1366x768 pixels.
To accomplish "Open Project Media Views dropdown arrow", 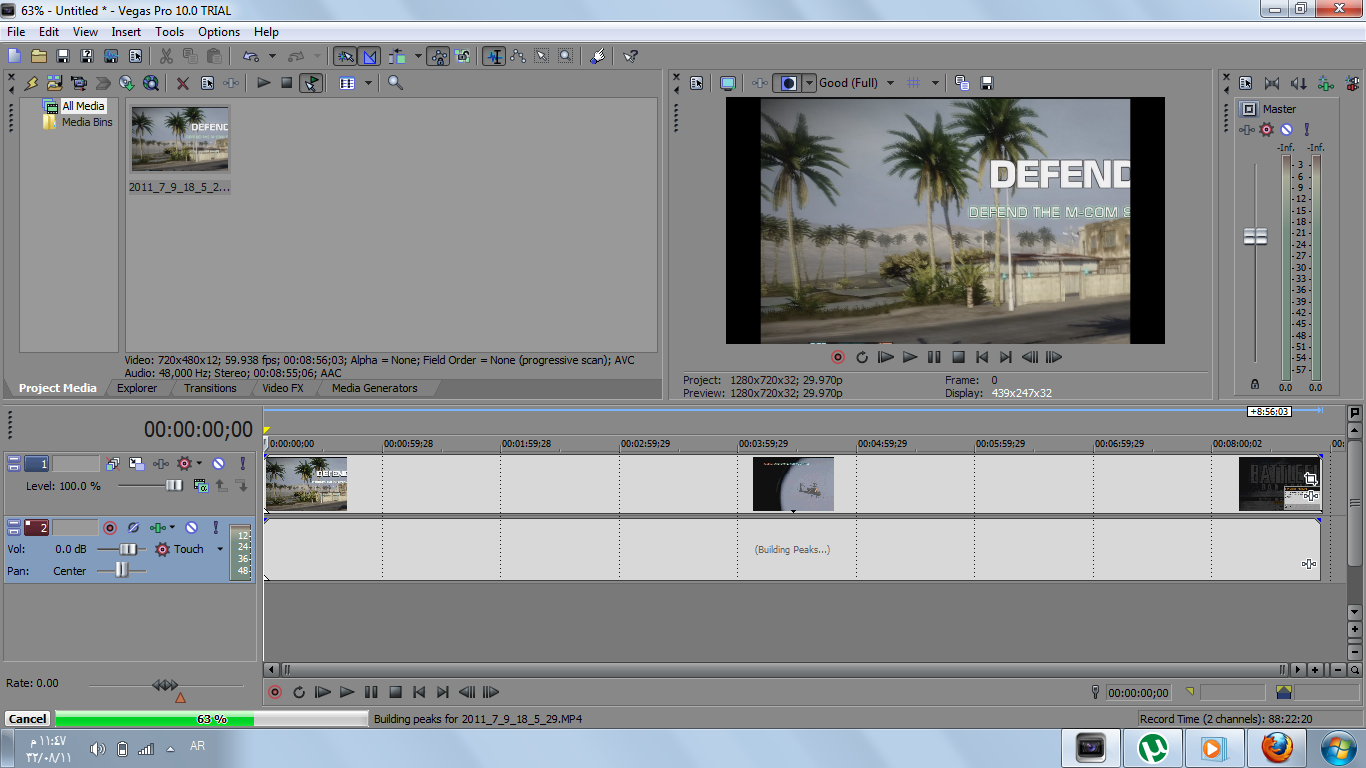I will coord(368,83).
